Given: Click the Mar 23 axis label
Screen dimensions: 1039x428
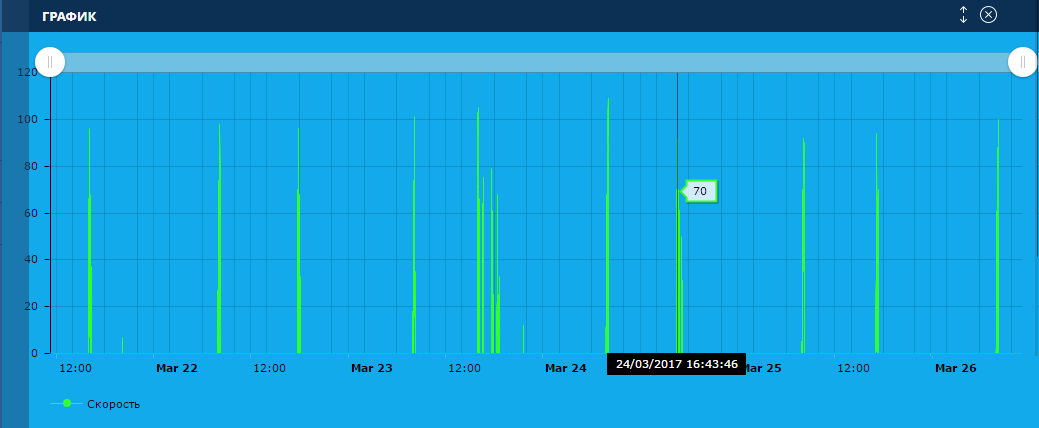Looking at the screenshot, I should coord(371,368).
